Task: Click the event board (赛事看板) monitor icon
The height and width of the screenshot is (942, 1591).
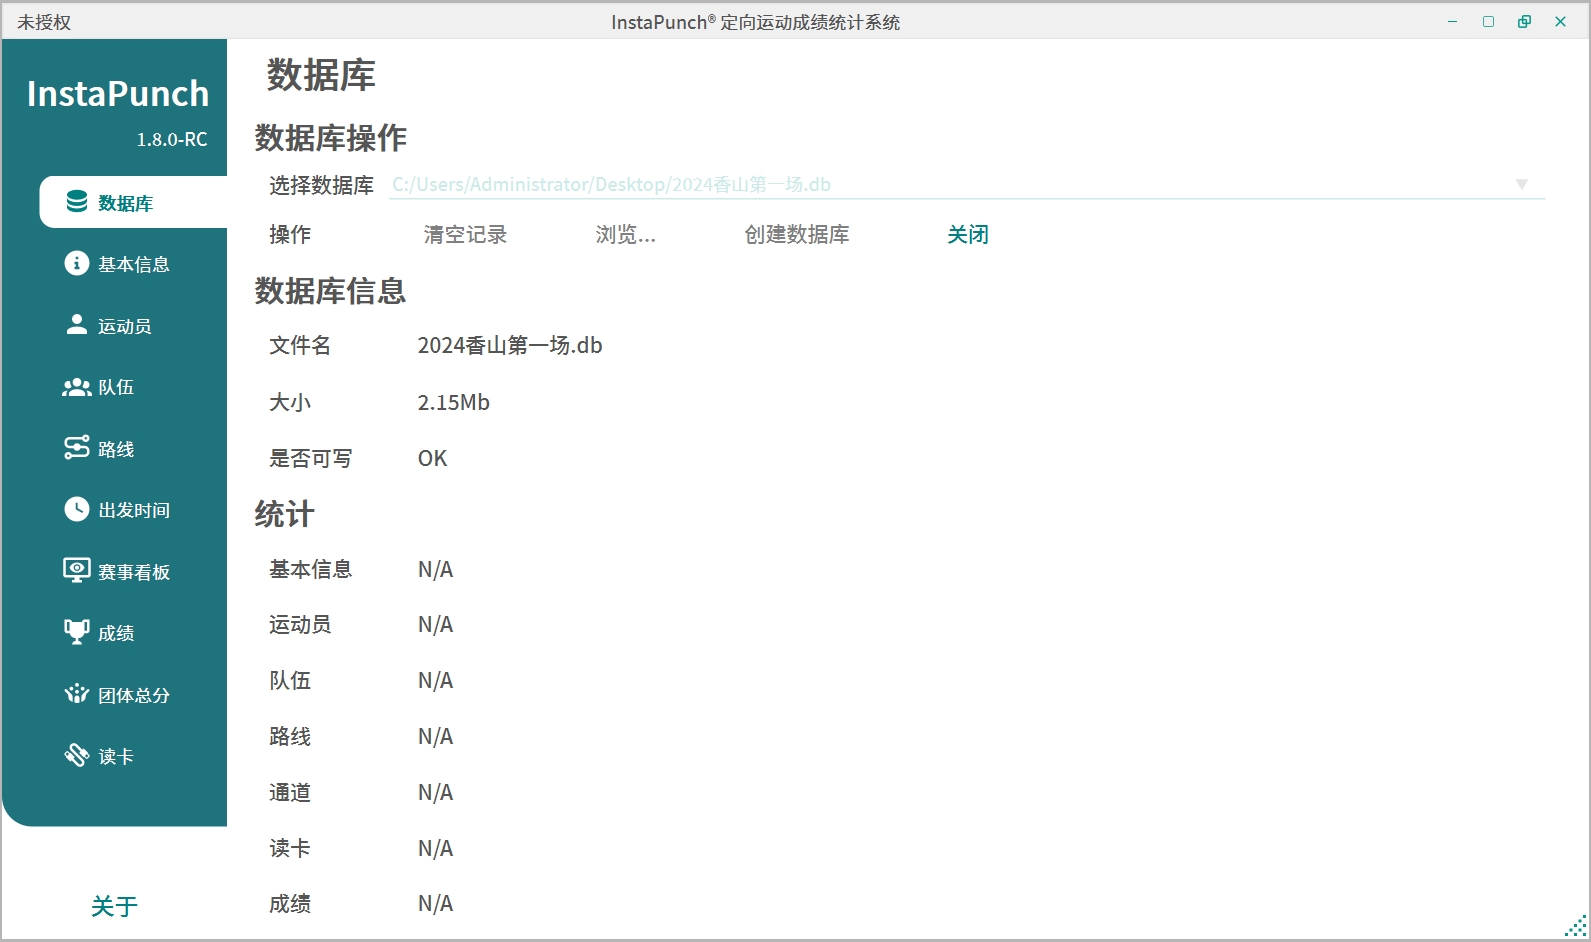Action: [x=77, y=571]
